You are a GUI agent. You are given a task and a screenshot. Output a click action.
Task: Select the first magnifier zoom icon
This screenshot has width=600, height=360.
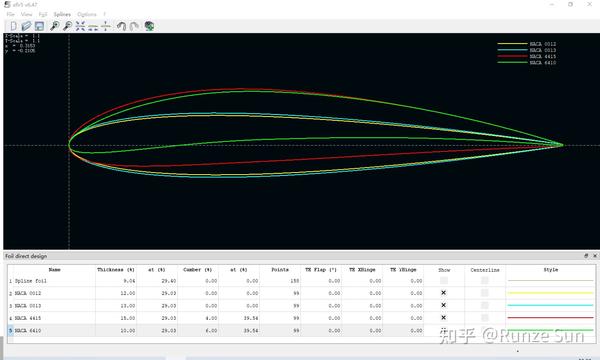tap(55, 26)
